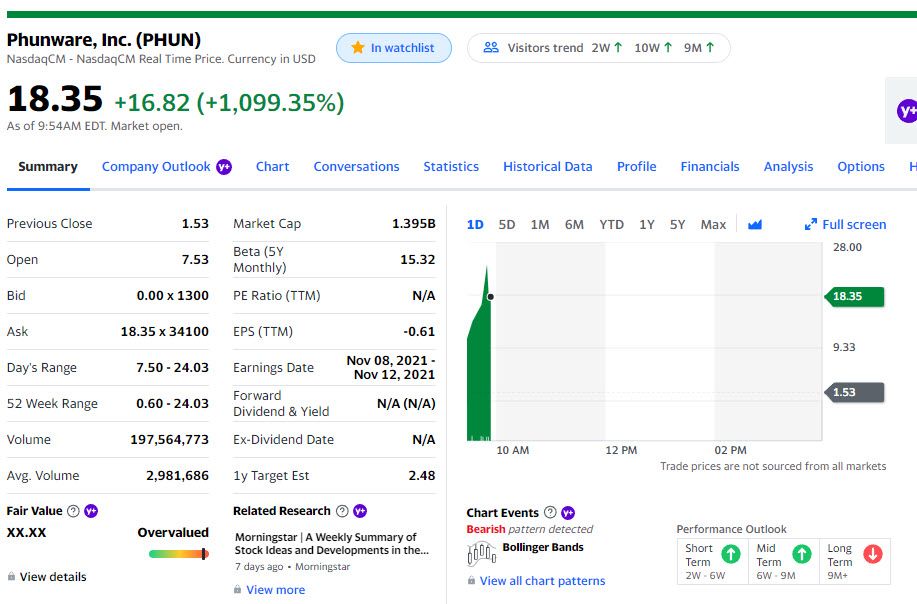Open the Conversations tab
The width and height of the screenshot is (917, 604).
tap(356, 167)
